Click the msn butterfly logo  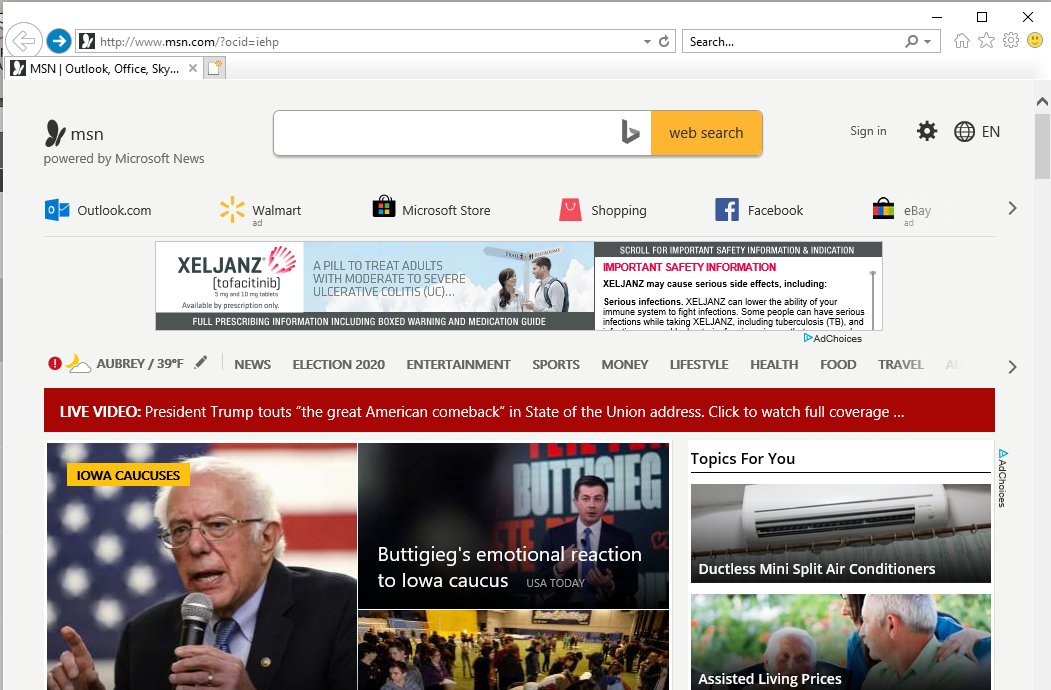point(55,133)
